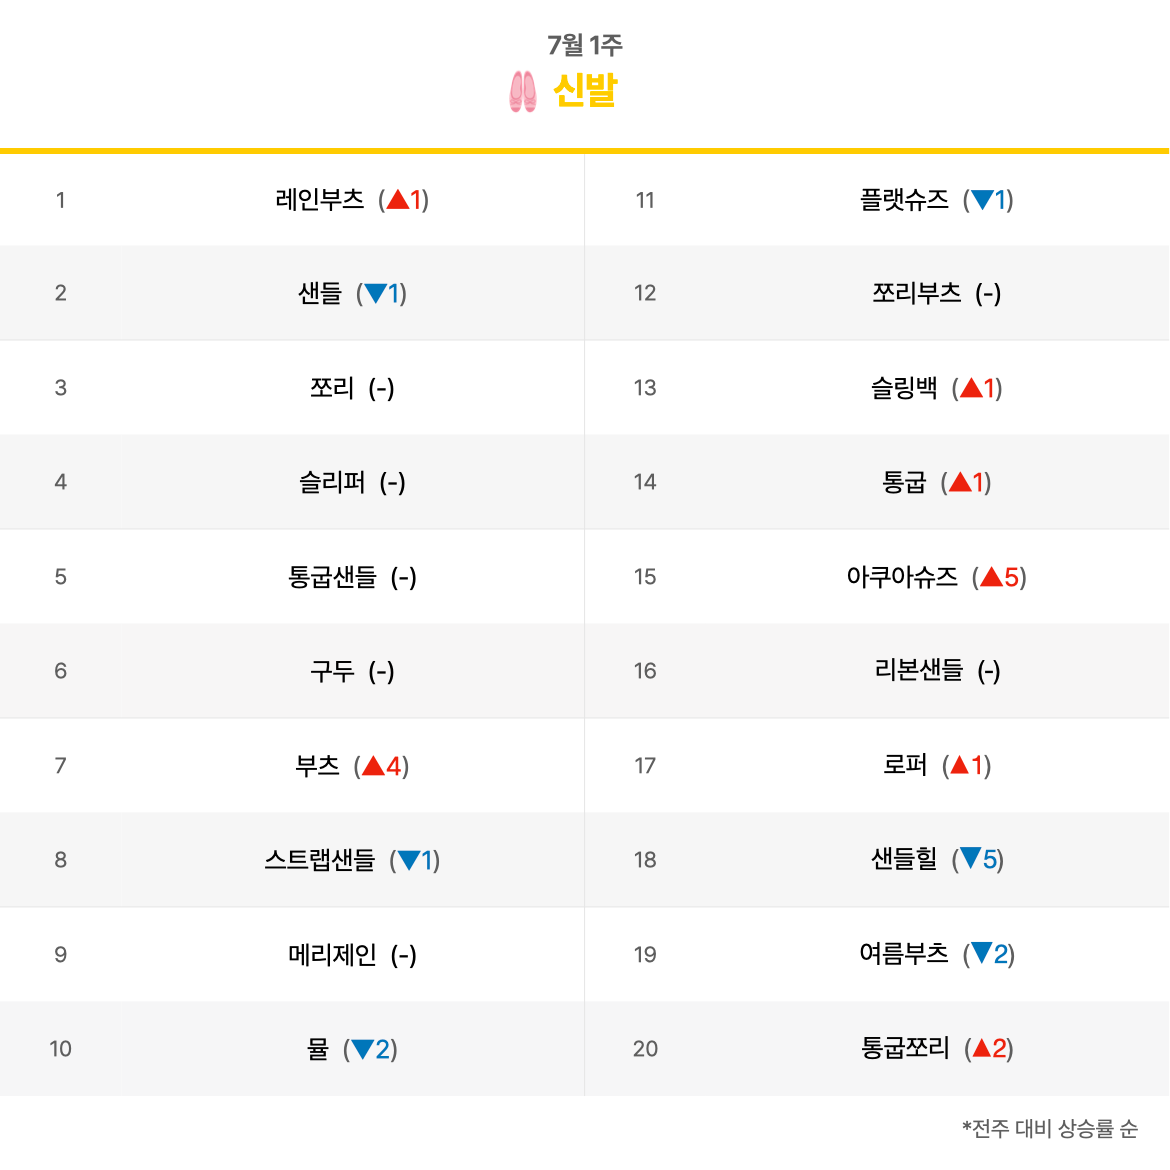
Task: Click the red up arrow beside 레인부츠
Action: (398, 199)
